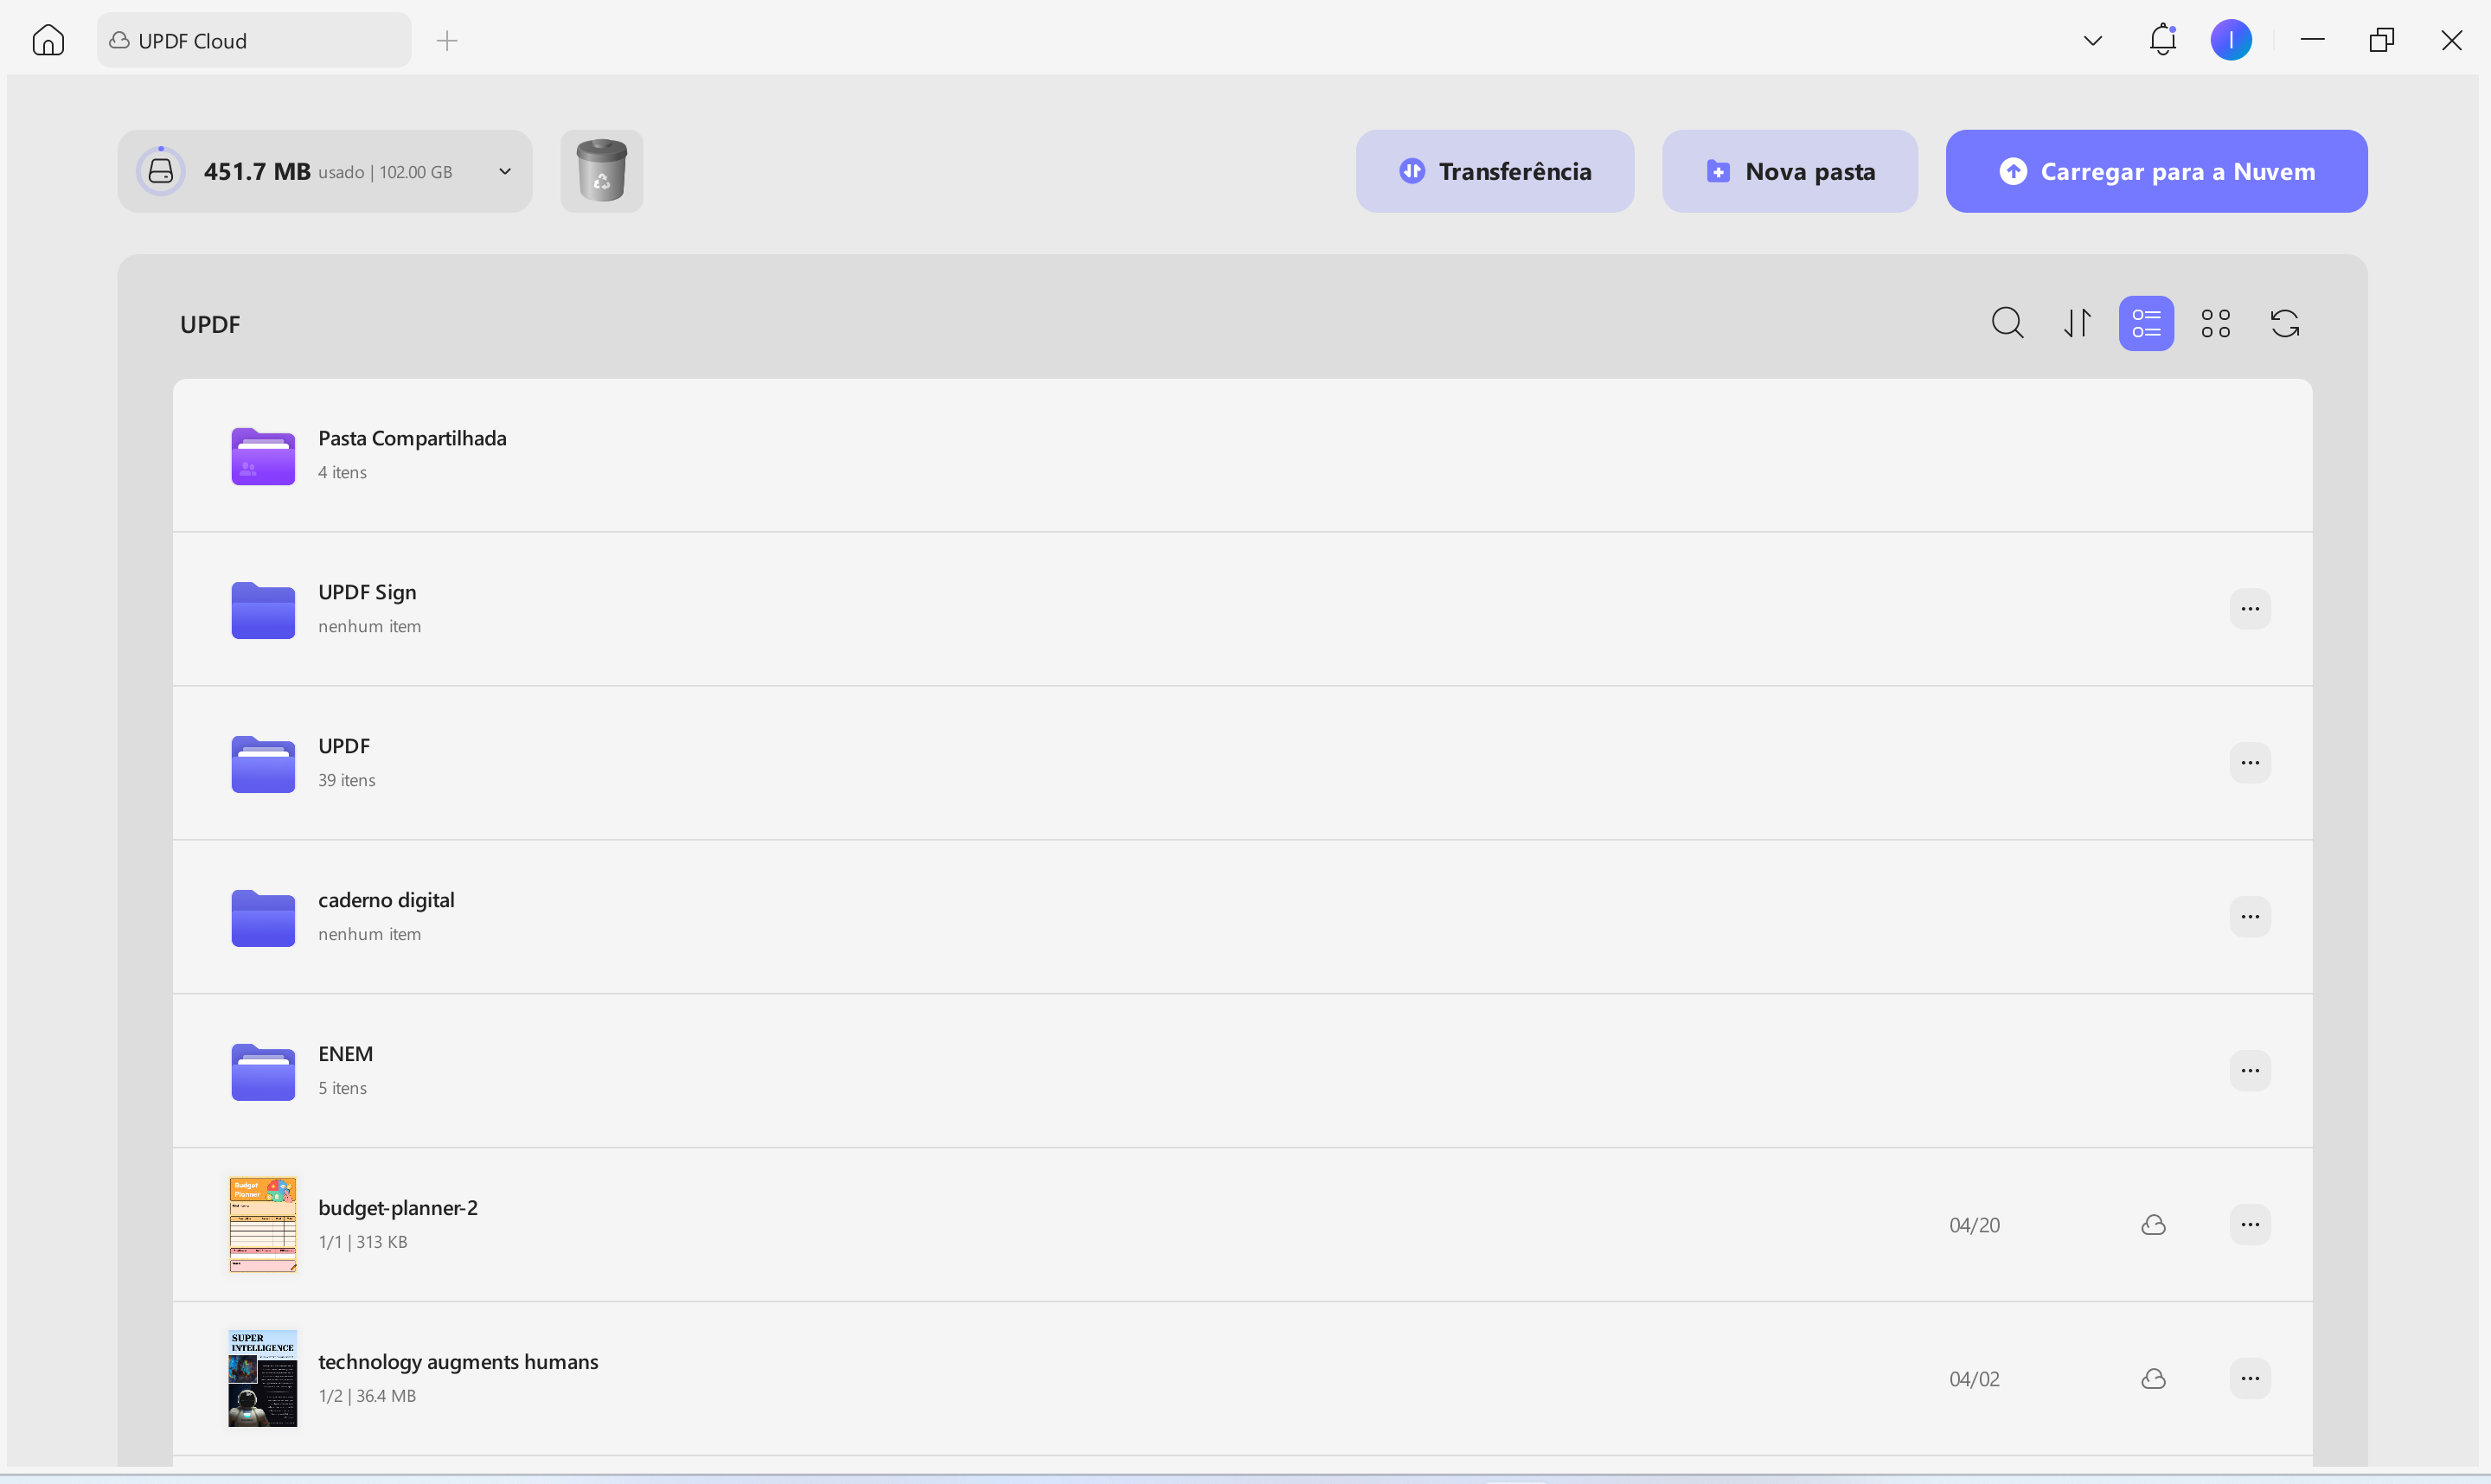This screenshot has width=2491, height=1484.
Task: Switch to grid view
Action: click(x=2215, y=323)
